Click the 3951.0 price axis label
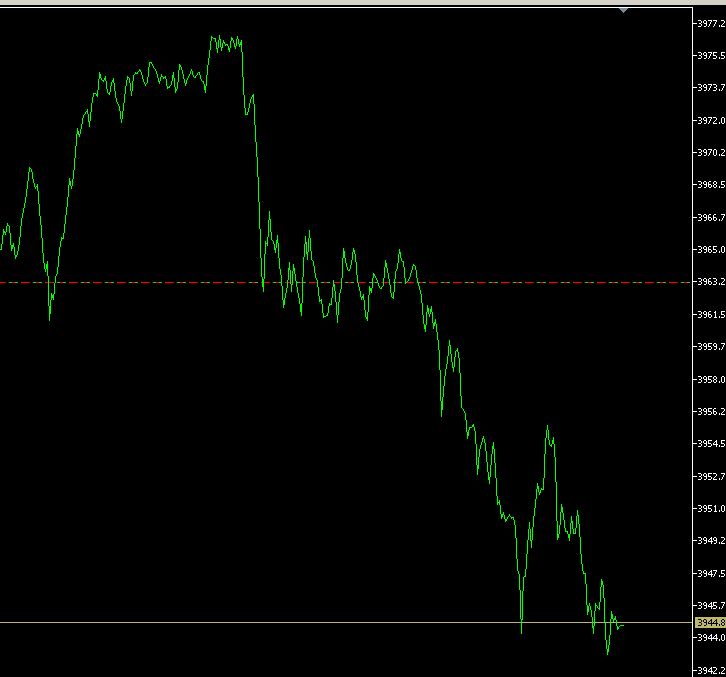 pos(710,509)
